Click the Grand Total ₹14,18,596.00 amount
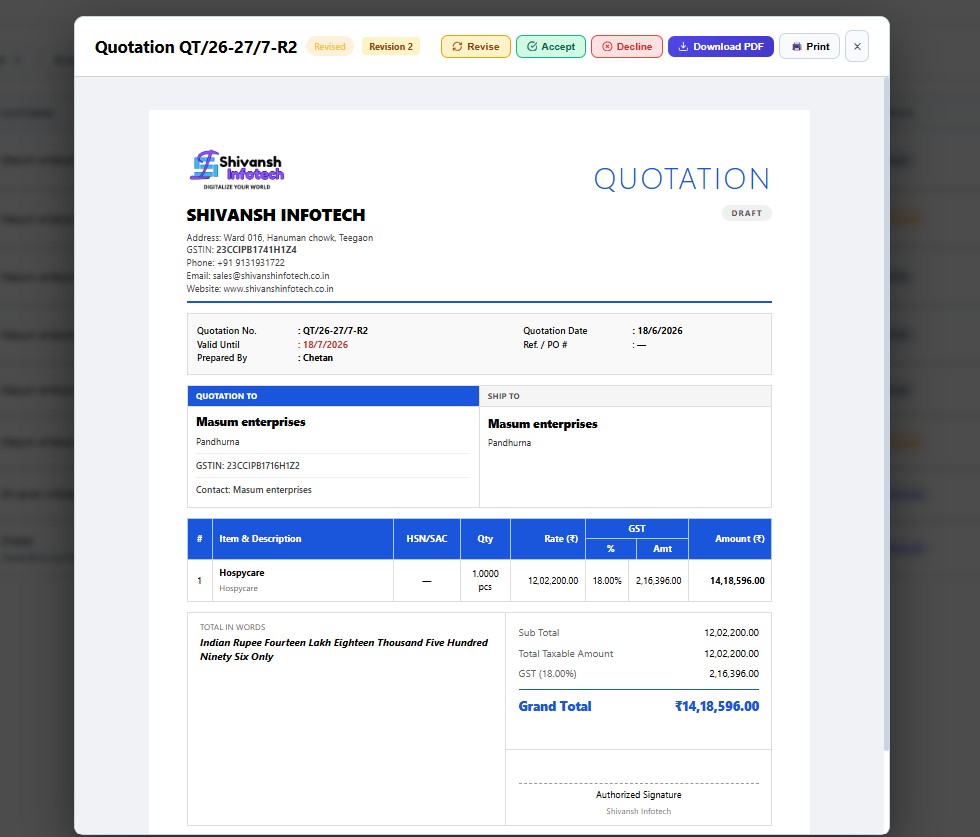Screen dimensions: 980x837 (x=717, y=706)
